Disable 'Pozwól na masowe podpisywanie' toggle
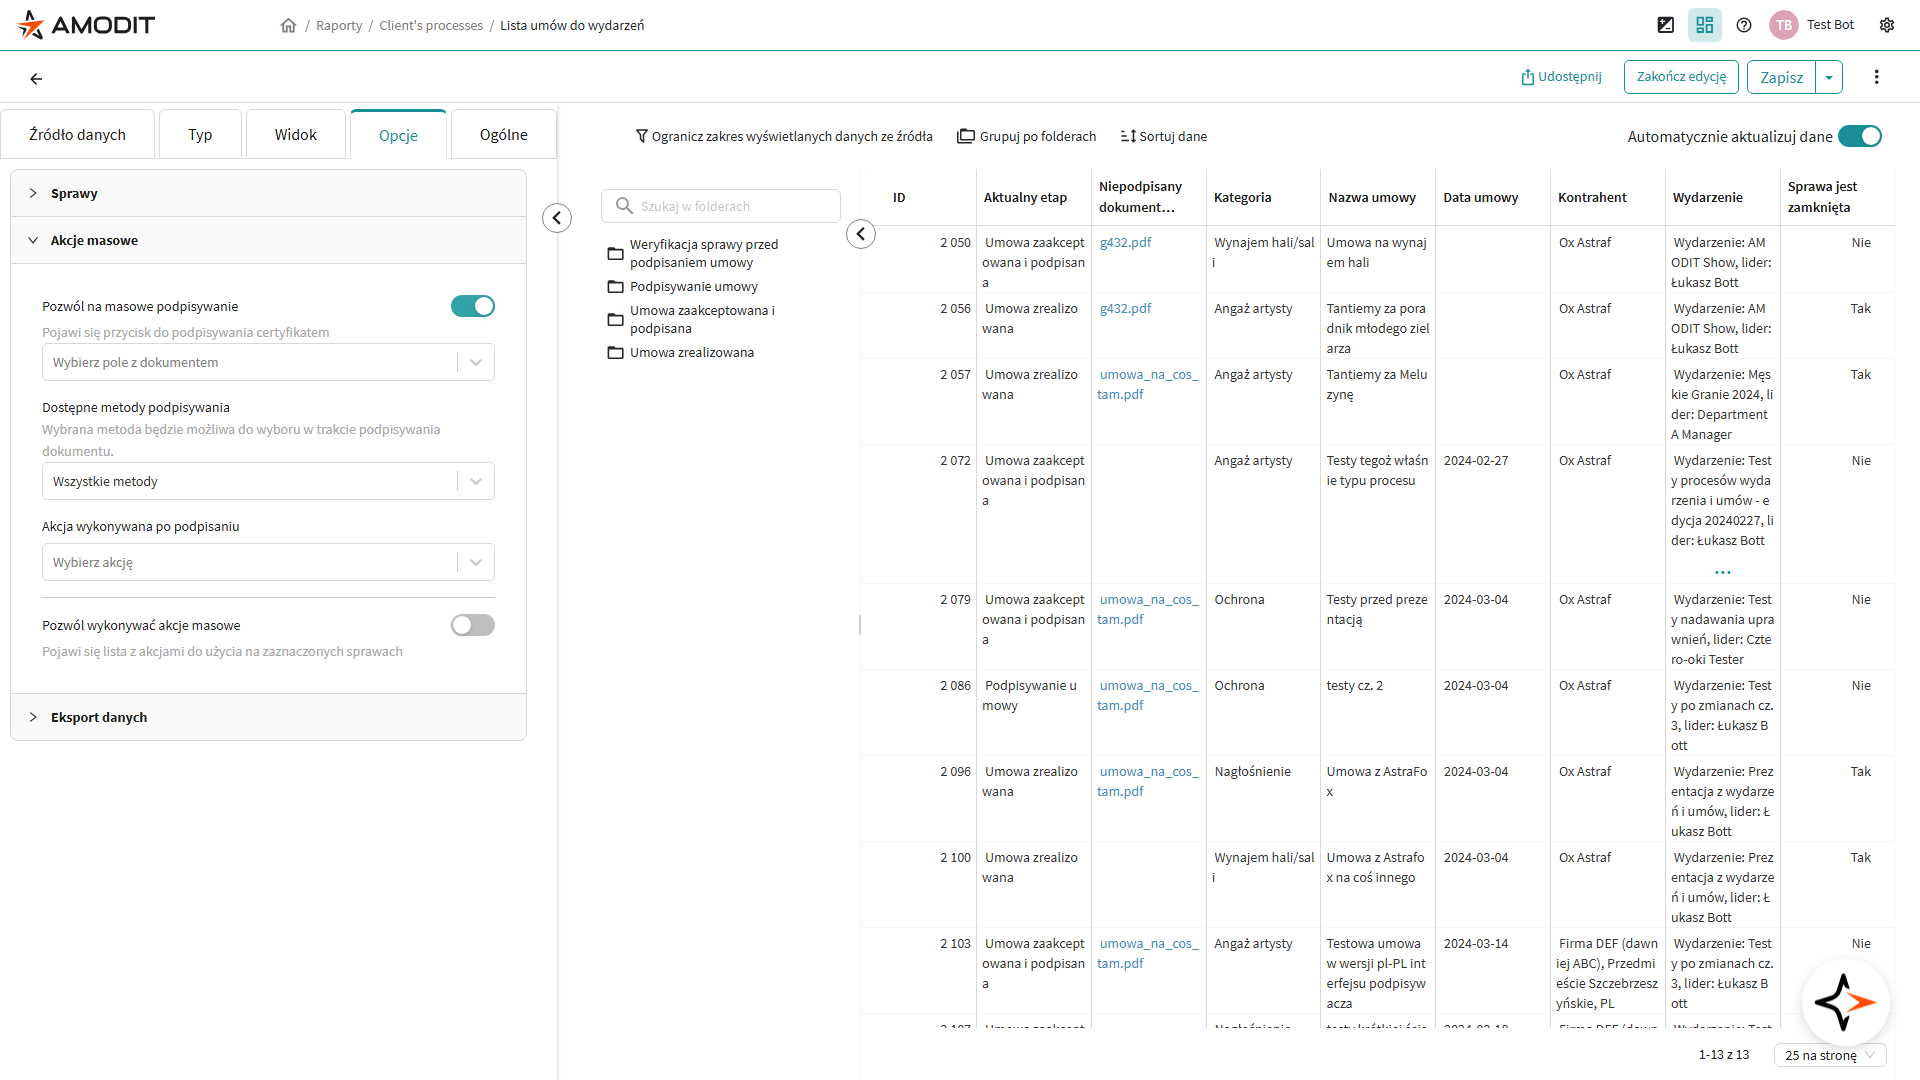Image resolution: width=1920 pixels, height=1080 pixels. point(472,306)
